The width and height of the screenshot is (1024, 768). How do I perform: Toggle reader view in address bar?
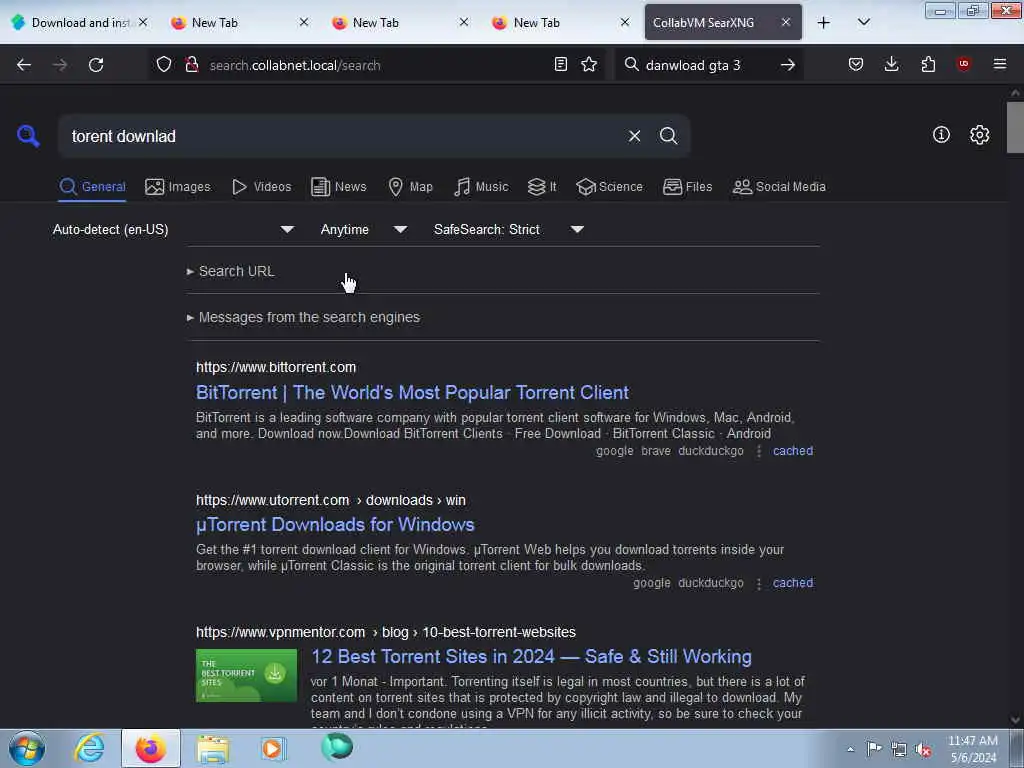[560, 64]
